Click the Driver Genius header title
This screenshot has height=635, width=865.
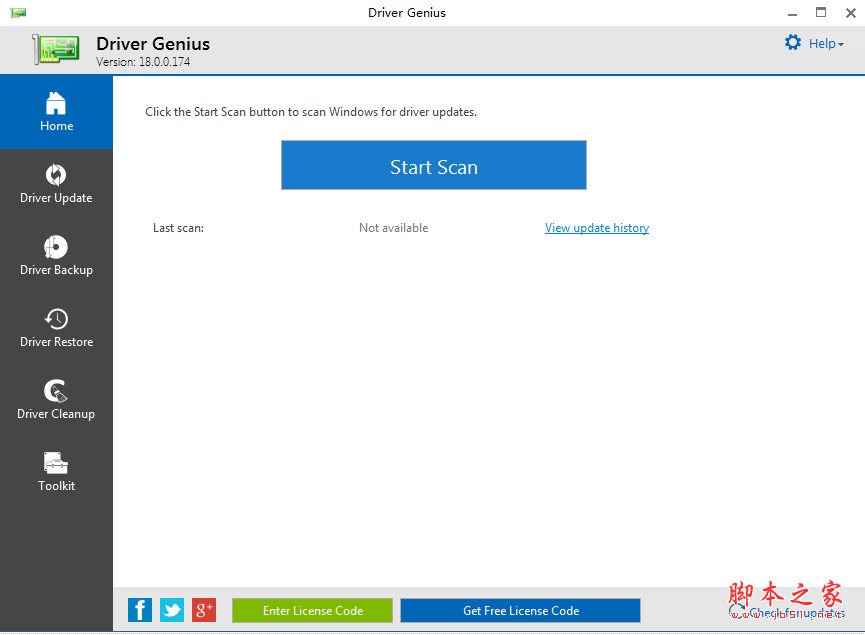click(x=153, y=44)
